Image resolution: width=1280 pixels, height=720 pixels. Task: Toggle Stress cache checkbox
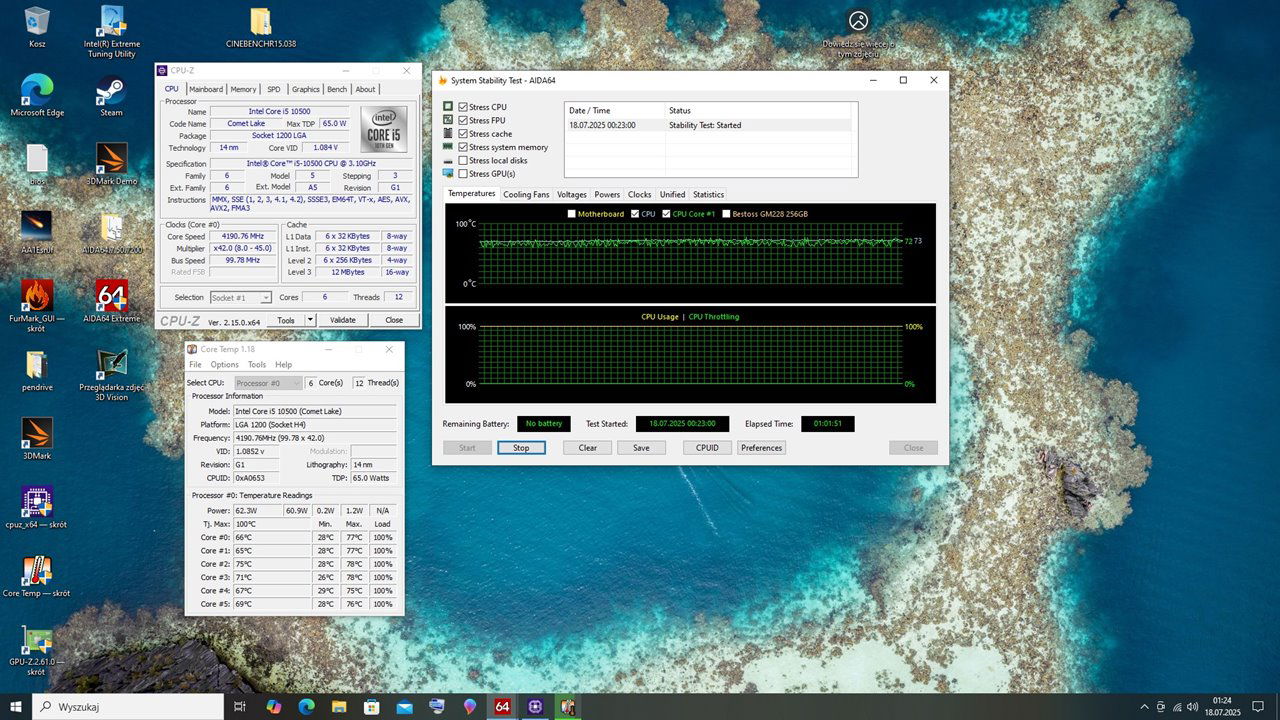tap(463, 134)
